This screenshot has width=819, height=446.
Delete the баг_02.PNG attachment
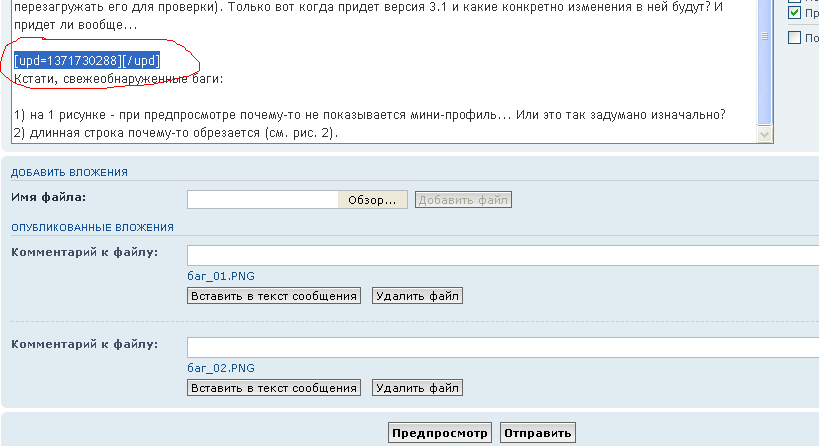pos(417,388)
